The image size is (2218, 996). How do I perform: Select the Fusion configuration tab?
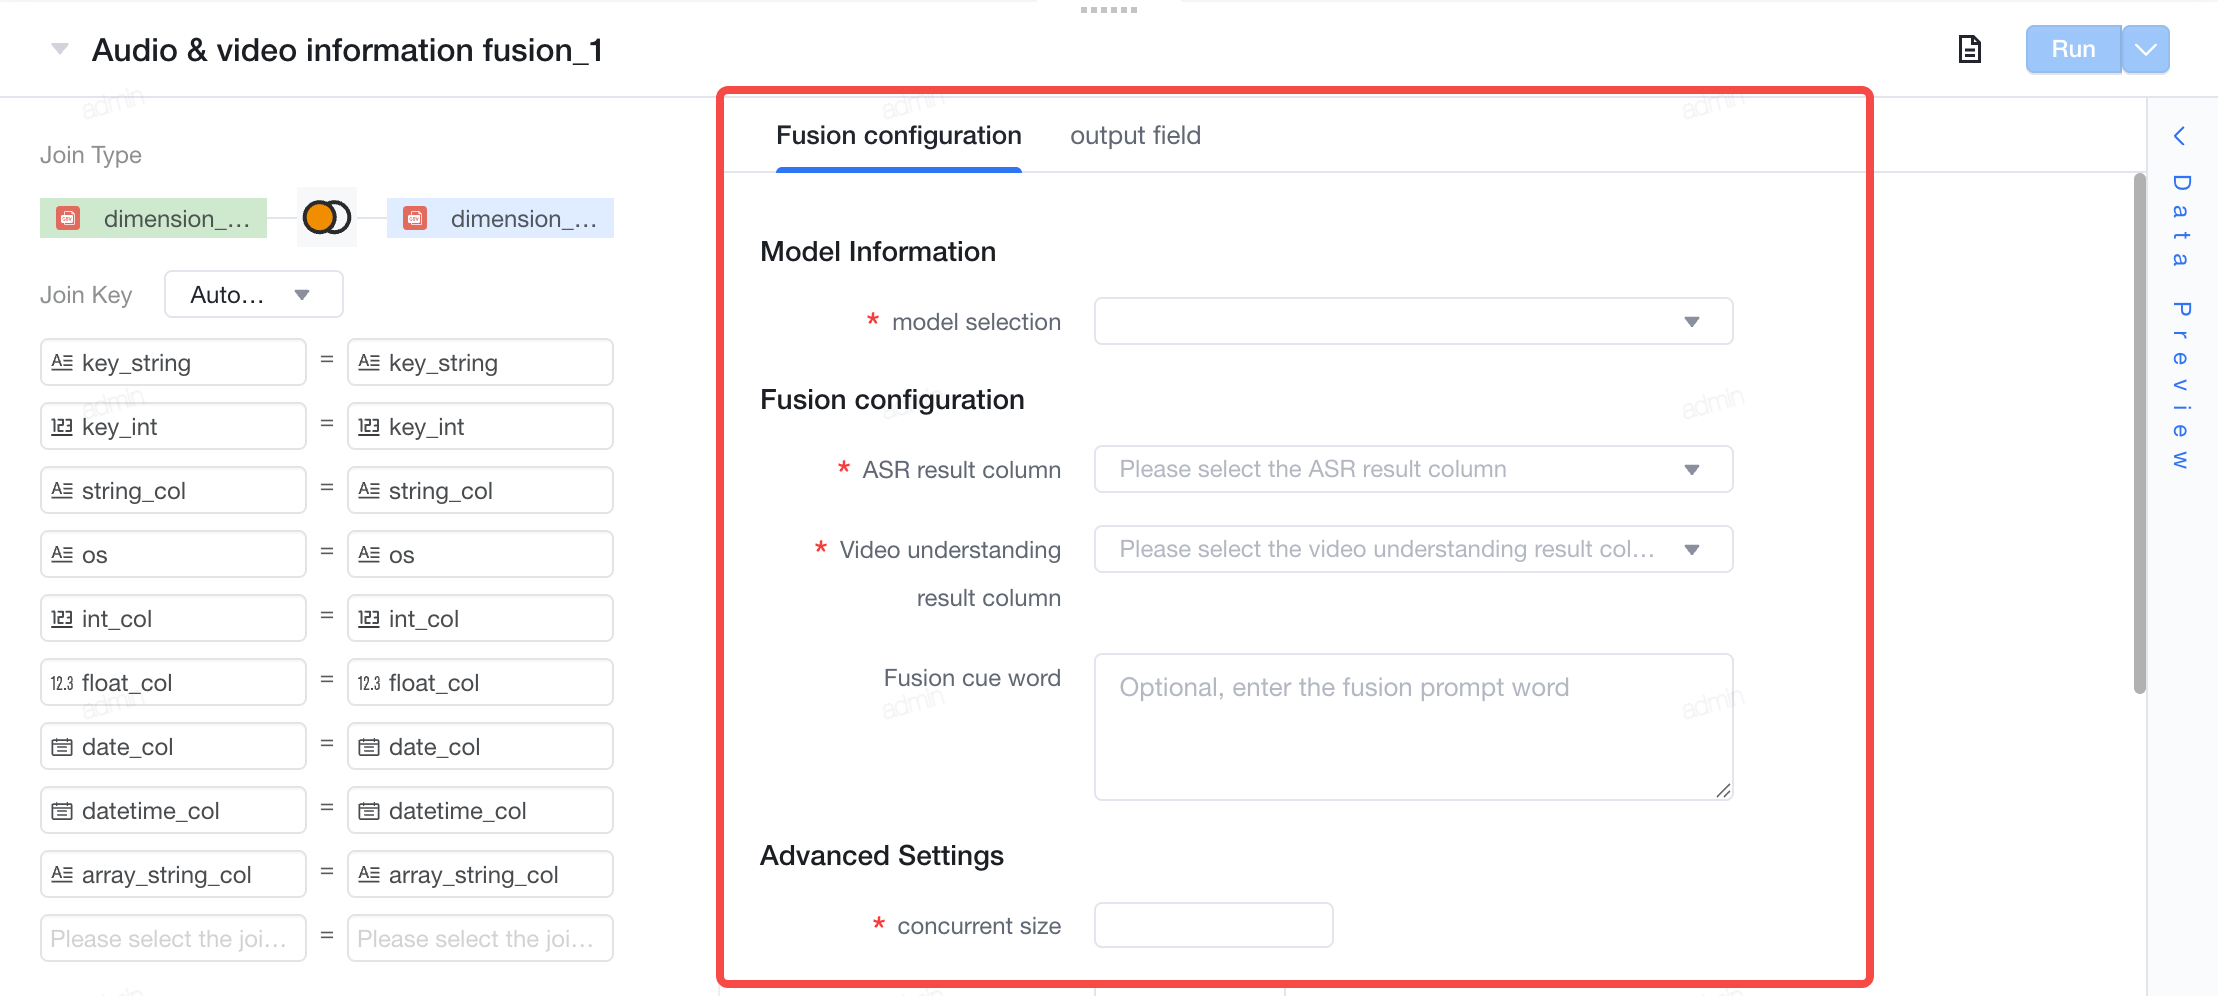(899, 135)
